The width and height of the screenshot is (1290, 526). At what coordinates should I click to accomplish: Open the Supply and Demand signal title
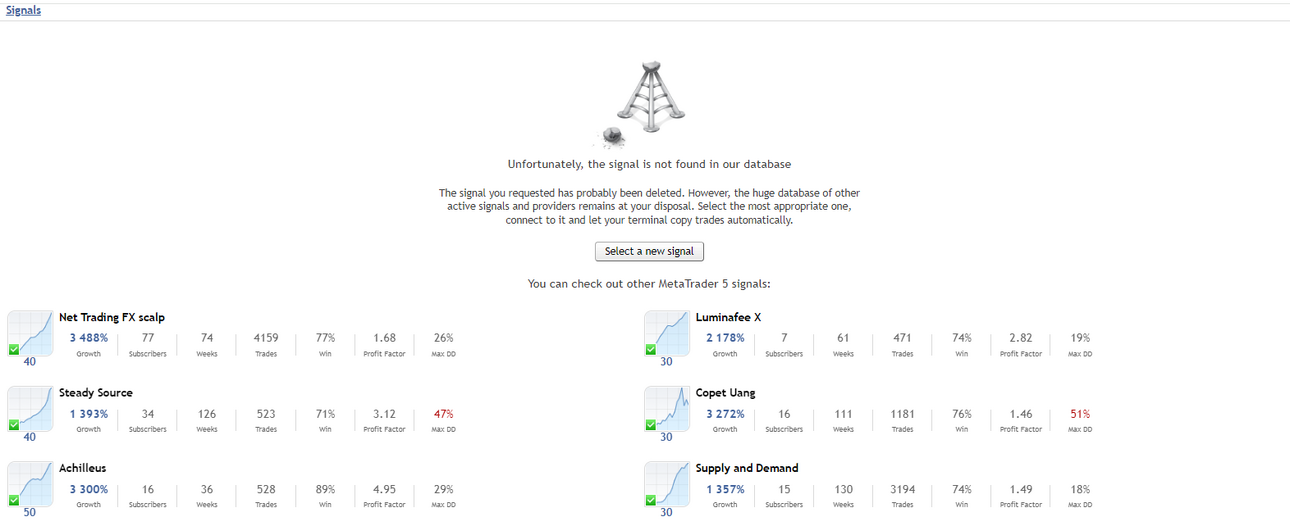click(x=747, y=468)
